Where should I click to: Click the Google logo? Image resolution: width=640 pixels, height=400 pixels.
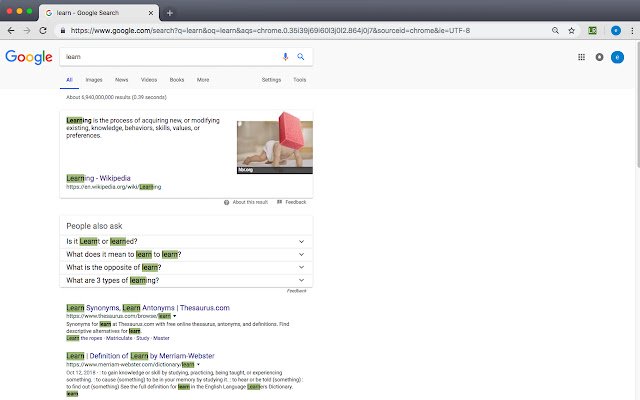click(29, 57)
